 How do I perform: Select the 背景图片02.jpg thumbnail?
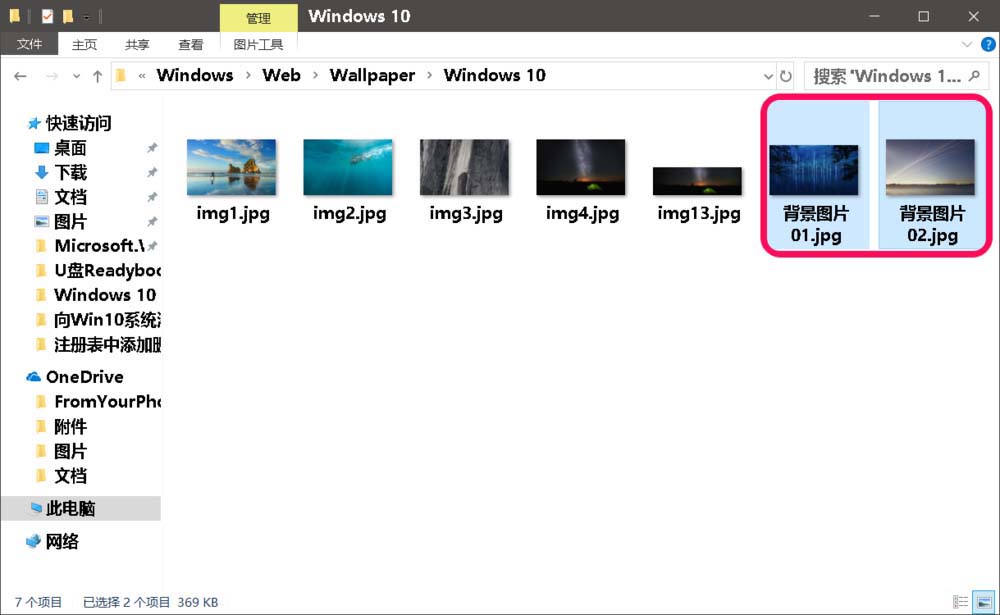coord(930,167)
